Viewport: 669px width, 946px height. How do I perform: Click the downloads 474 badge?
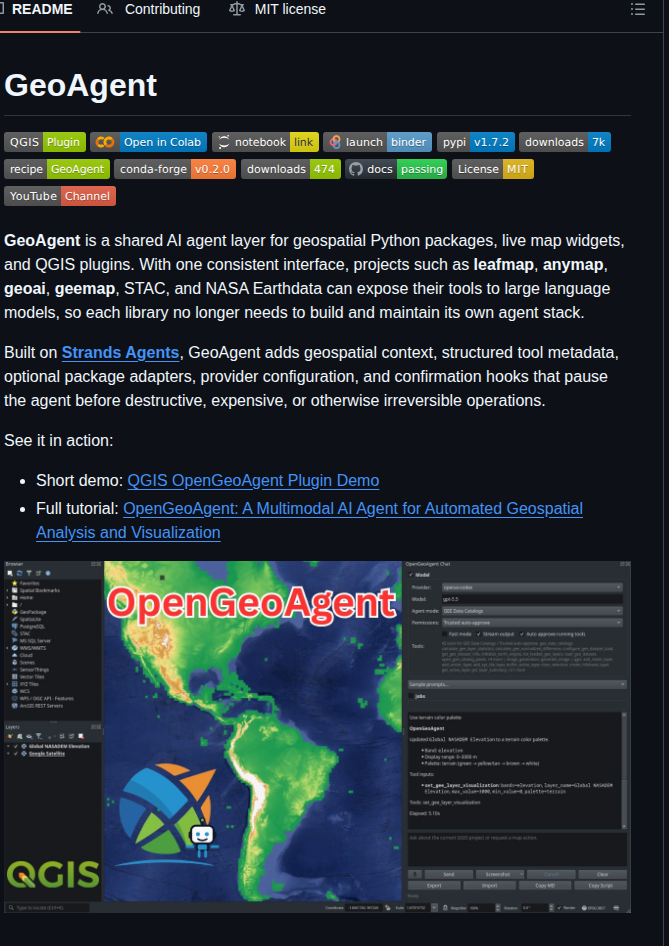(x=291, y=169)
